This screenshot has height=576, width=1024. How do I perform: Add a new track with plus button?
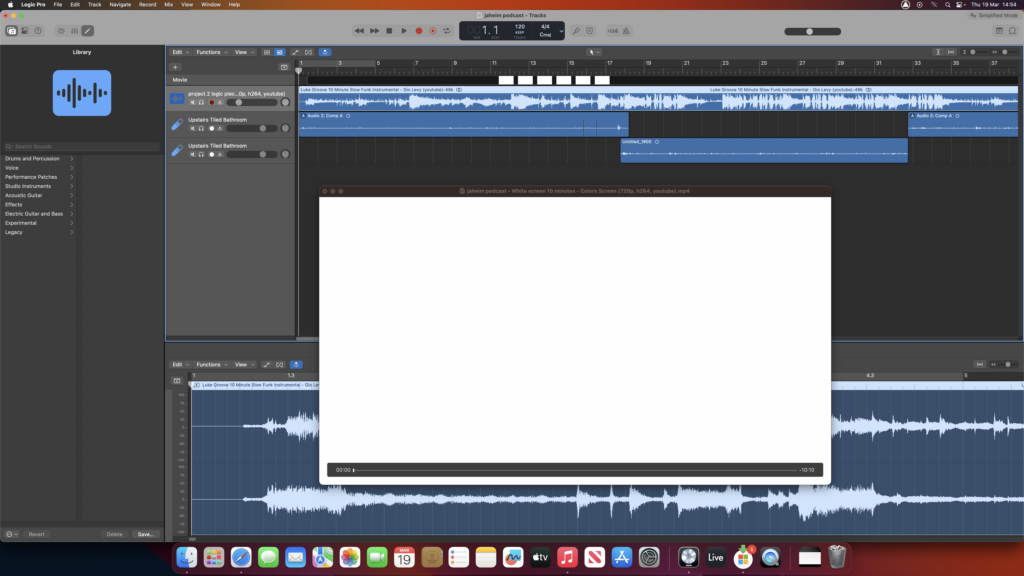point(176,67)
